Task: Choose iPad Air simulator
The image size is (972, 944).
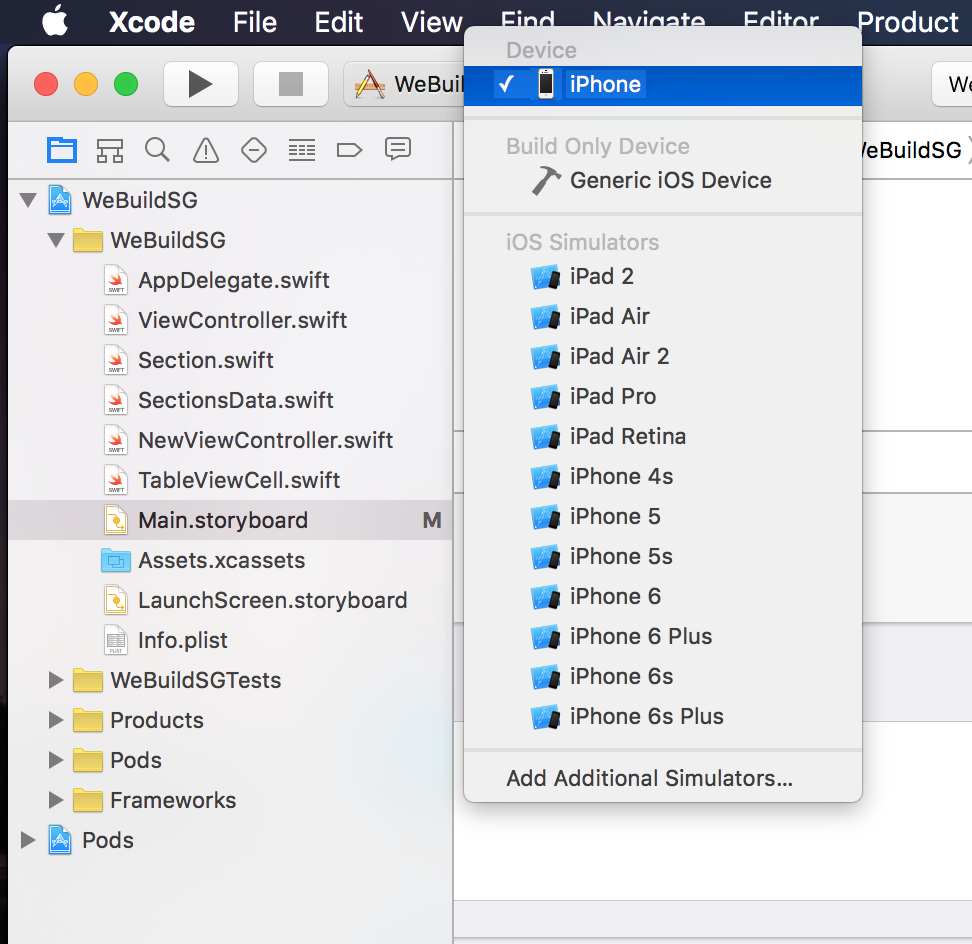Action: [663, 316]
